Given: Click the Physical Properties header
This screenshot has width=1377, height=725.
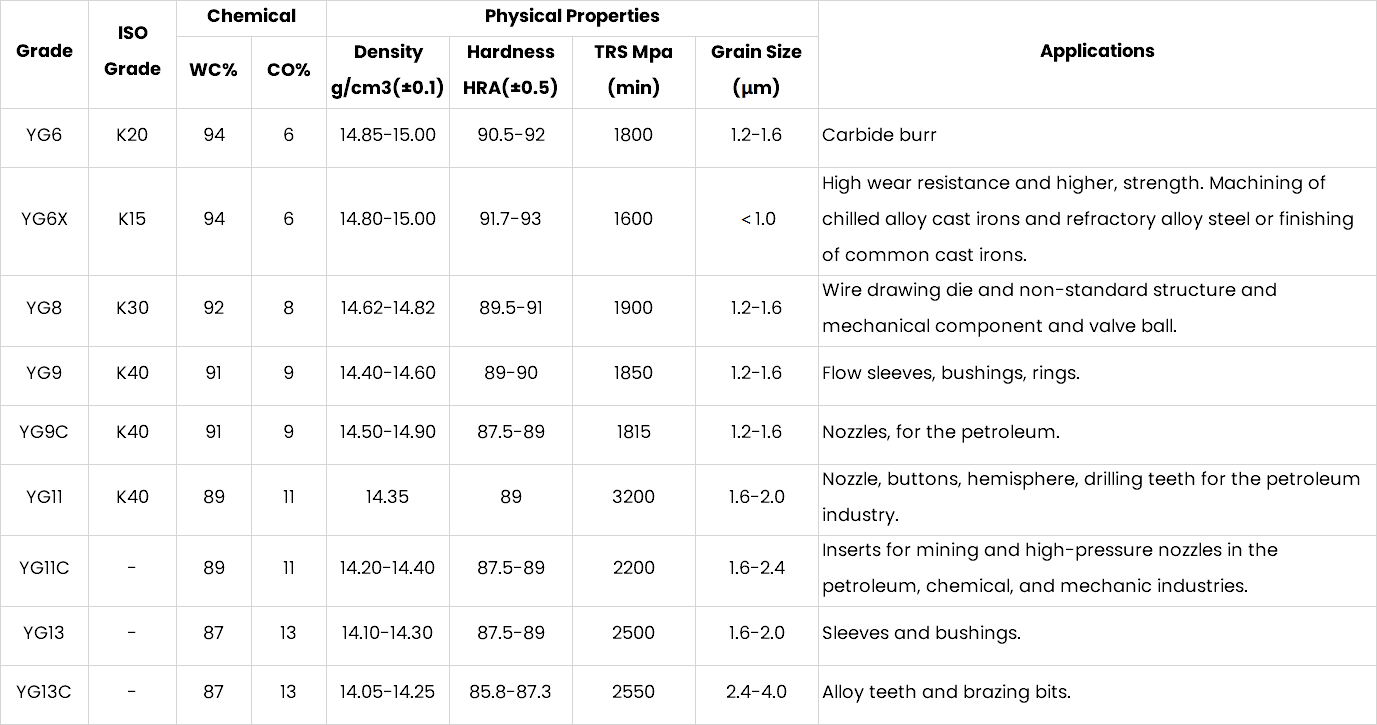Looking at the screenshot, I should 572,16.
